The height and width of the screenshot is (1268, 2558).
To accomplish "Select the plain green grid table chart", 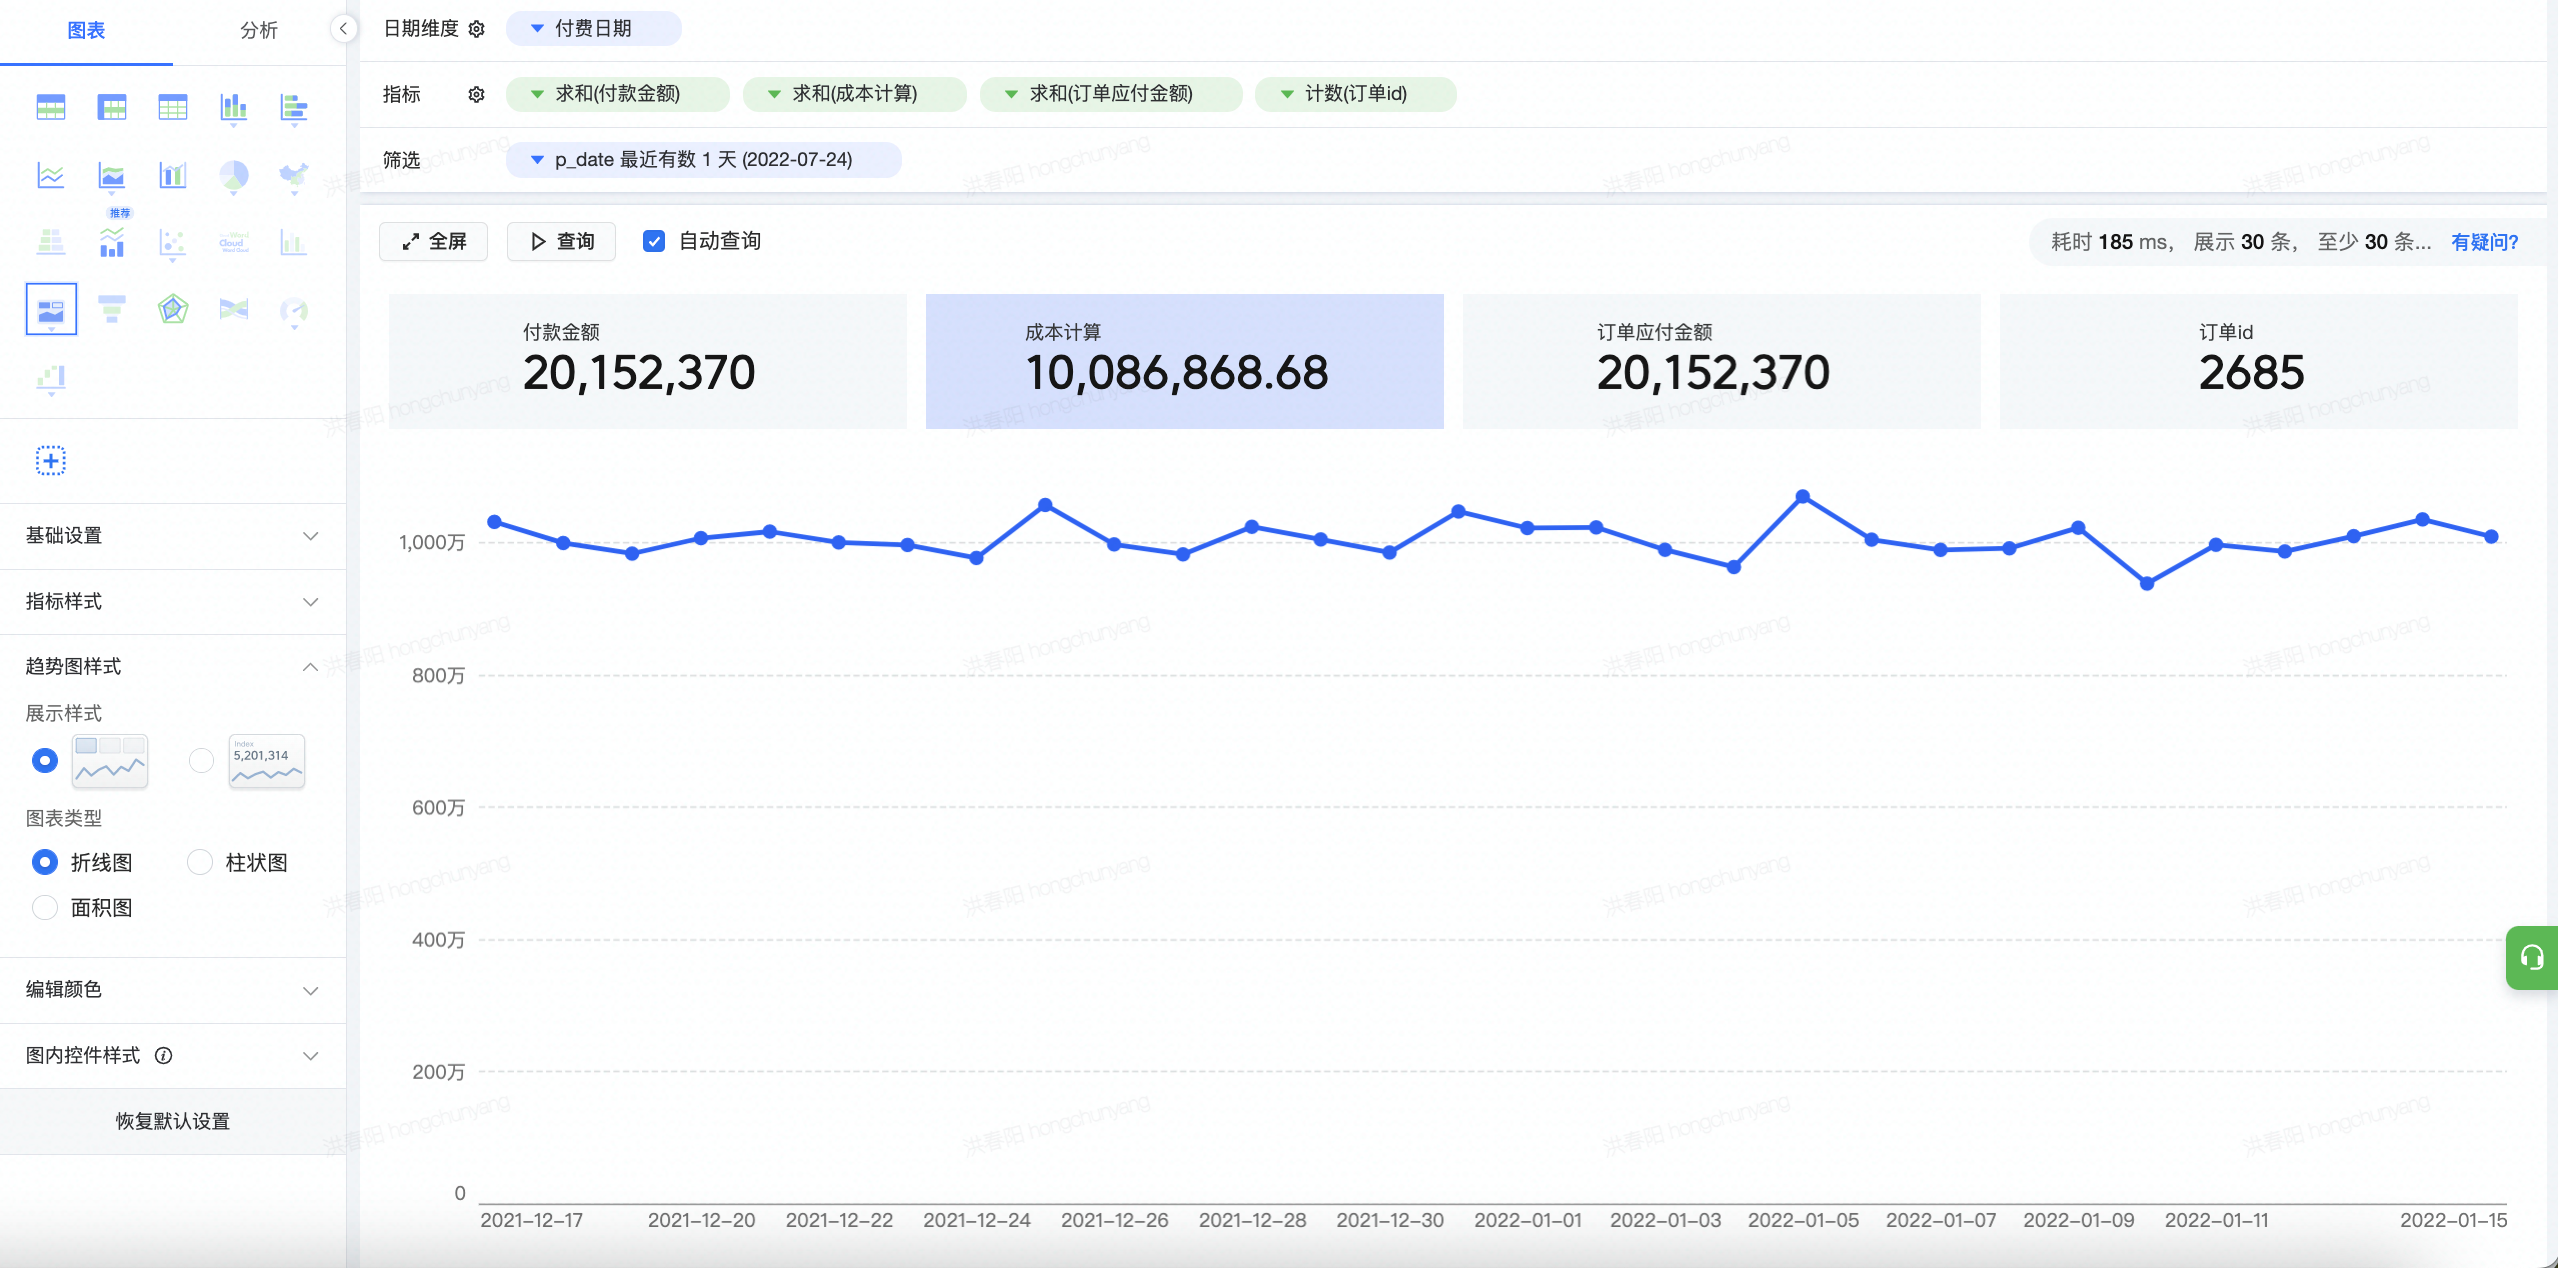I will pyautogui.click(x=173, y=107).
